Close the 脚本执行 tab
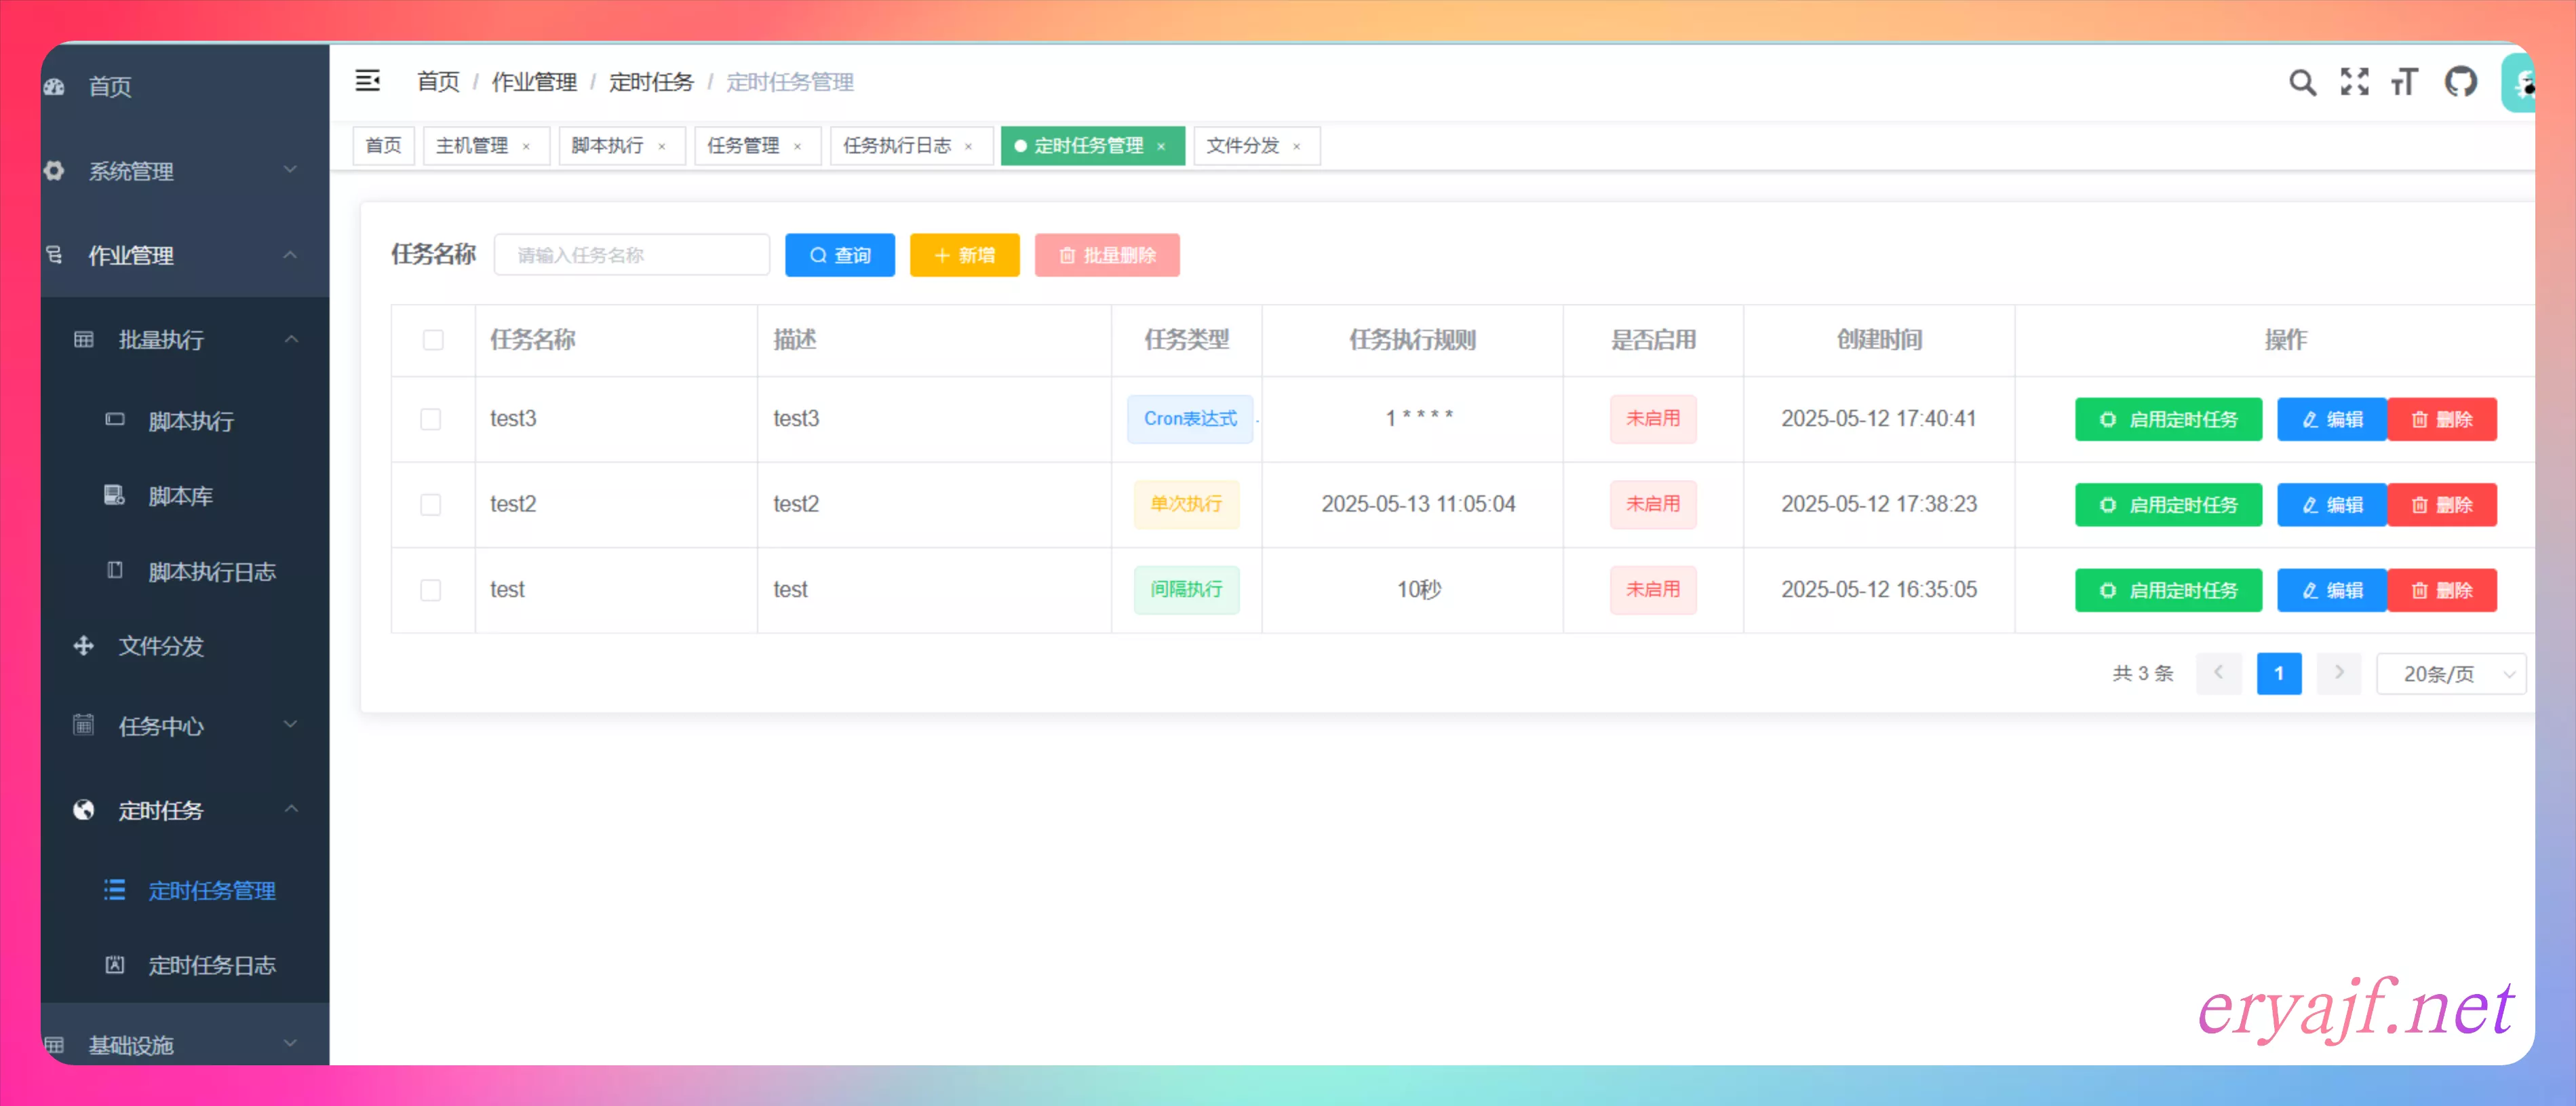The width and height of the screenshot is (2576, 1106). (x=661, y=147)
